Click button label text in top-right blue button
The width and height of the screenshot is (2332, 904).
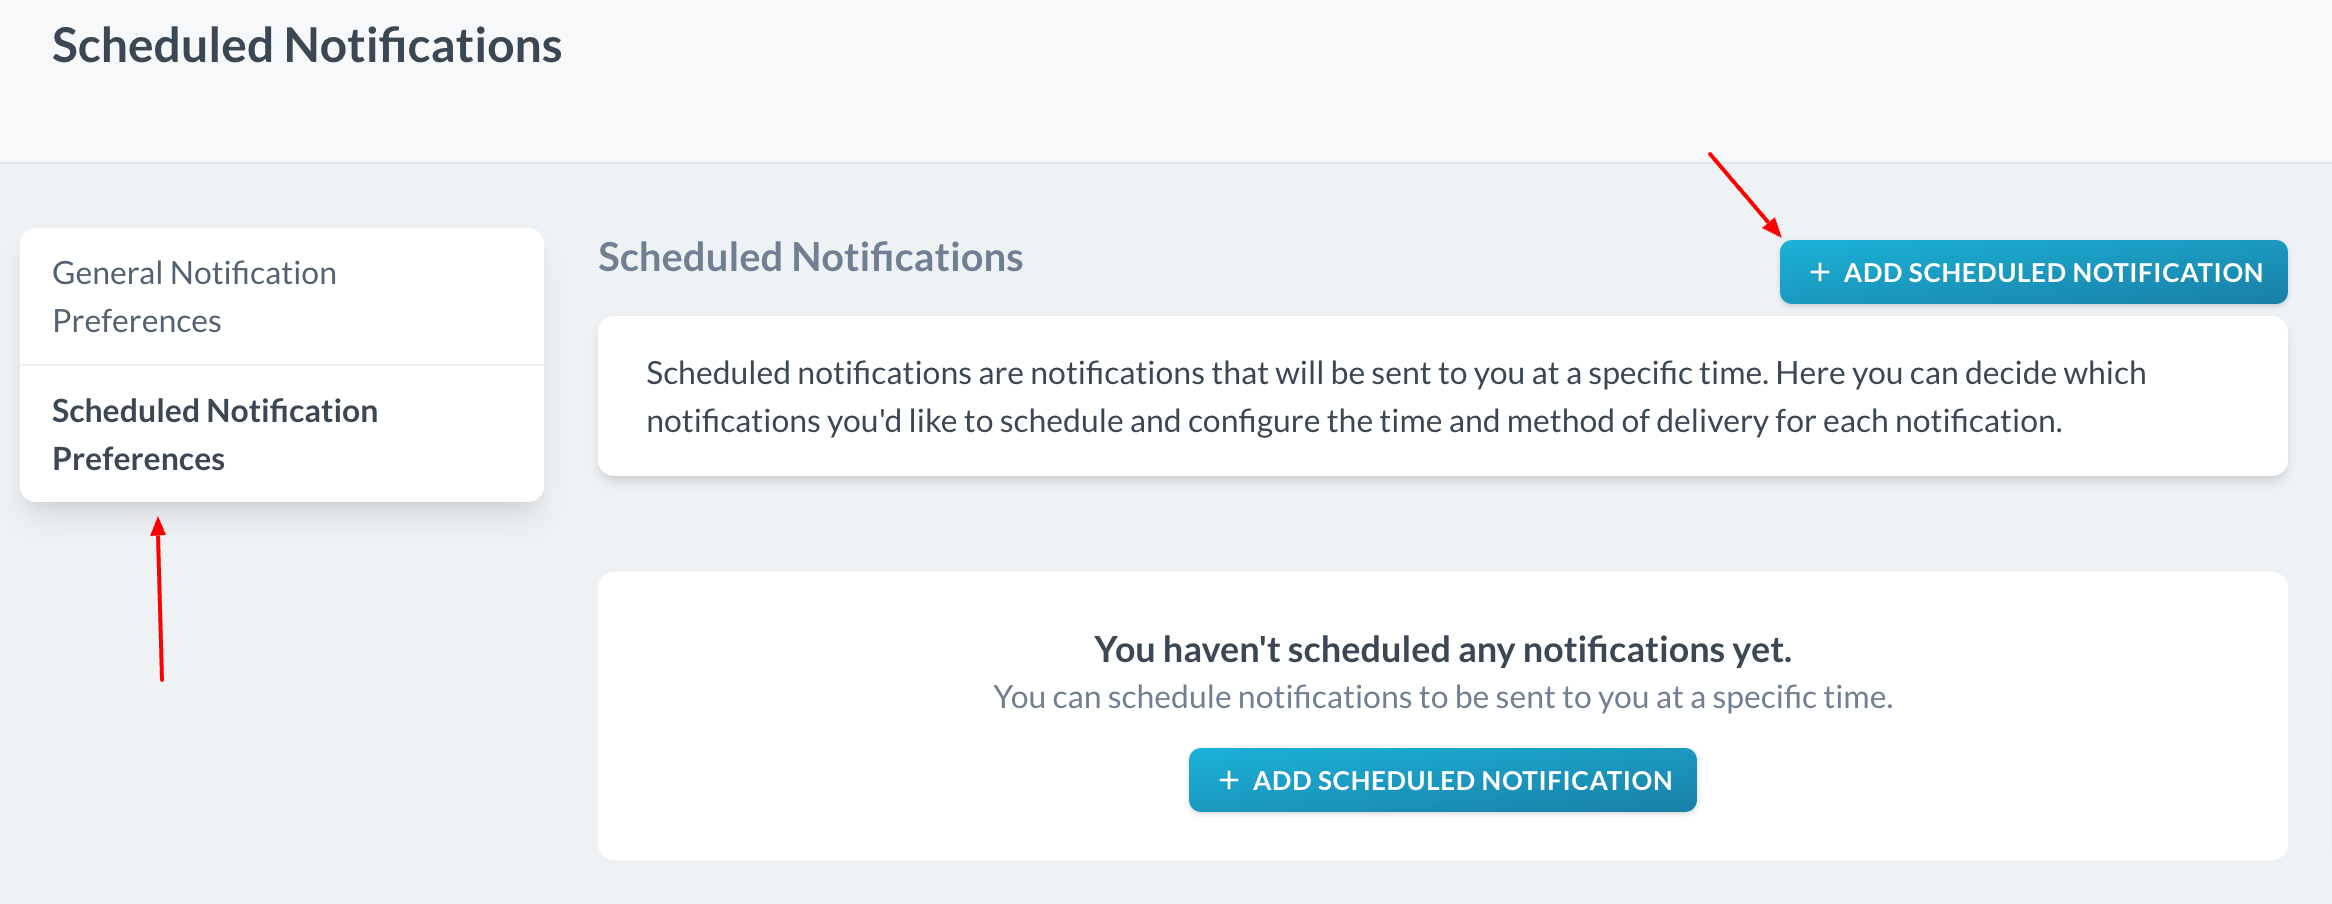tap(2052, 272)
